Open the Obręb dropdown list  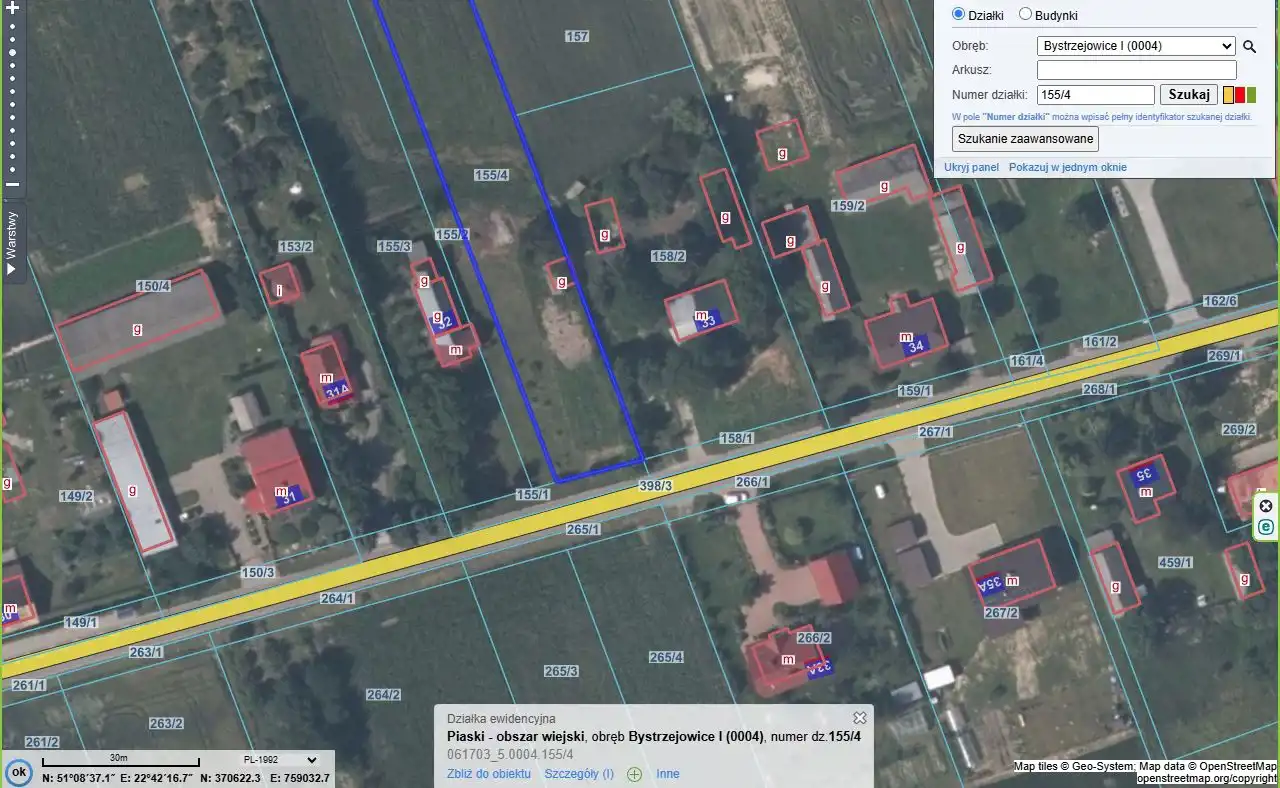[x=1136, y=46]
